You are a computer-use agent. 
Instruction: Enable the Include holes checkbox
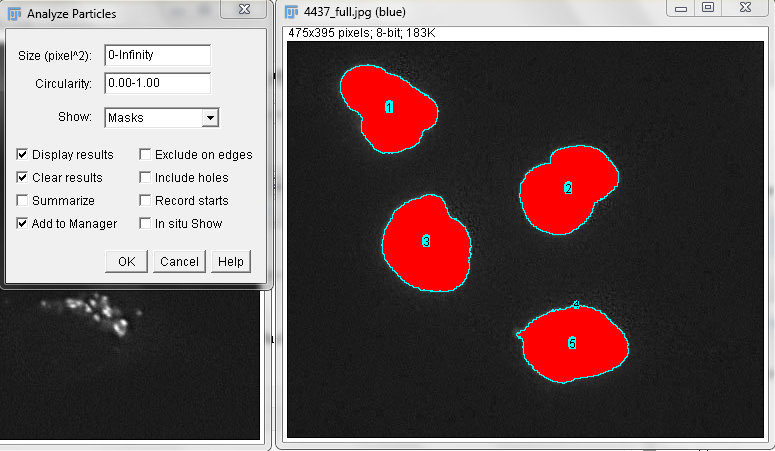[145, 177]
